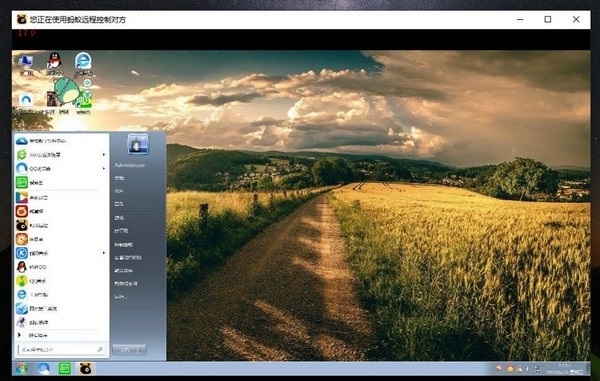Screen dimensions: 600x381
Task: Click the Windows Start orb
Action: [x=21, y=369]
